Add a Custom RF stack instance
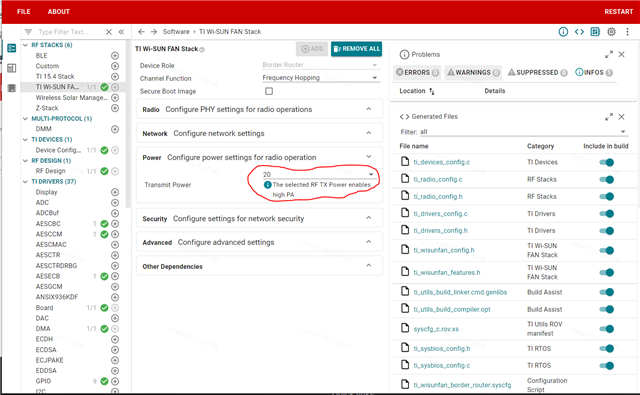 115,66
